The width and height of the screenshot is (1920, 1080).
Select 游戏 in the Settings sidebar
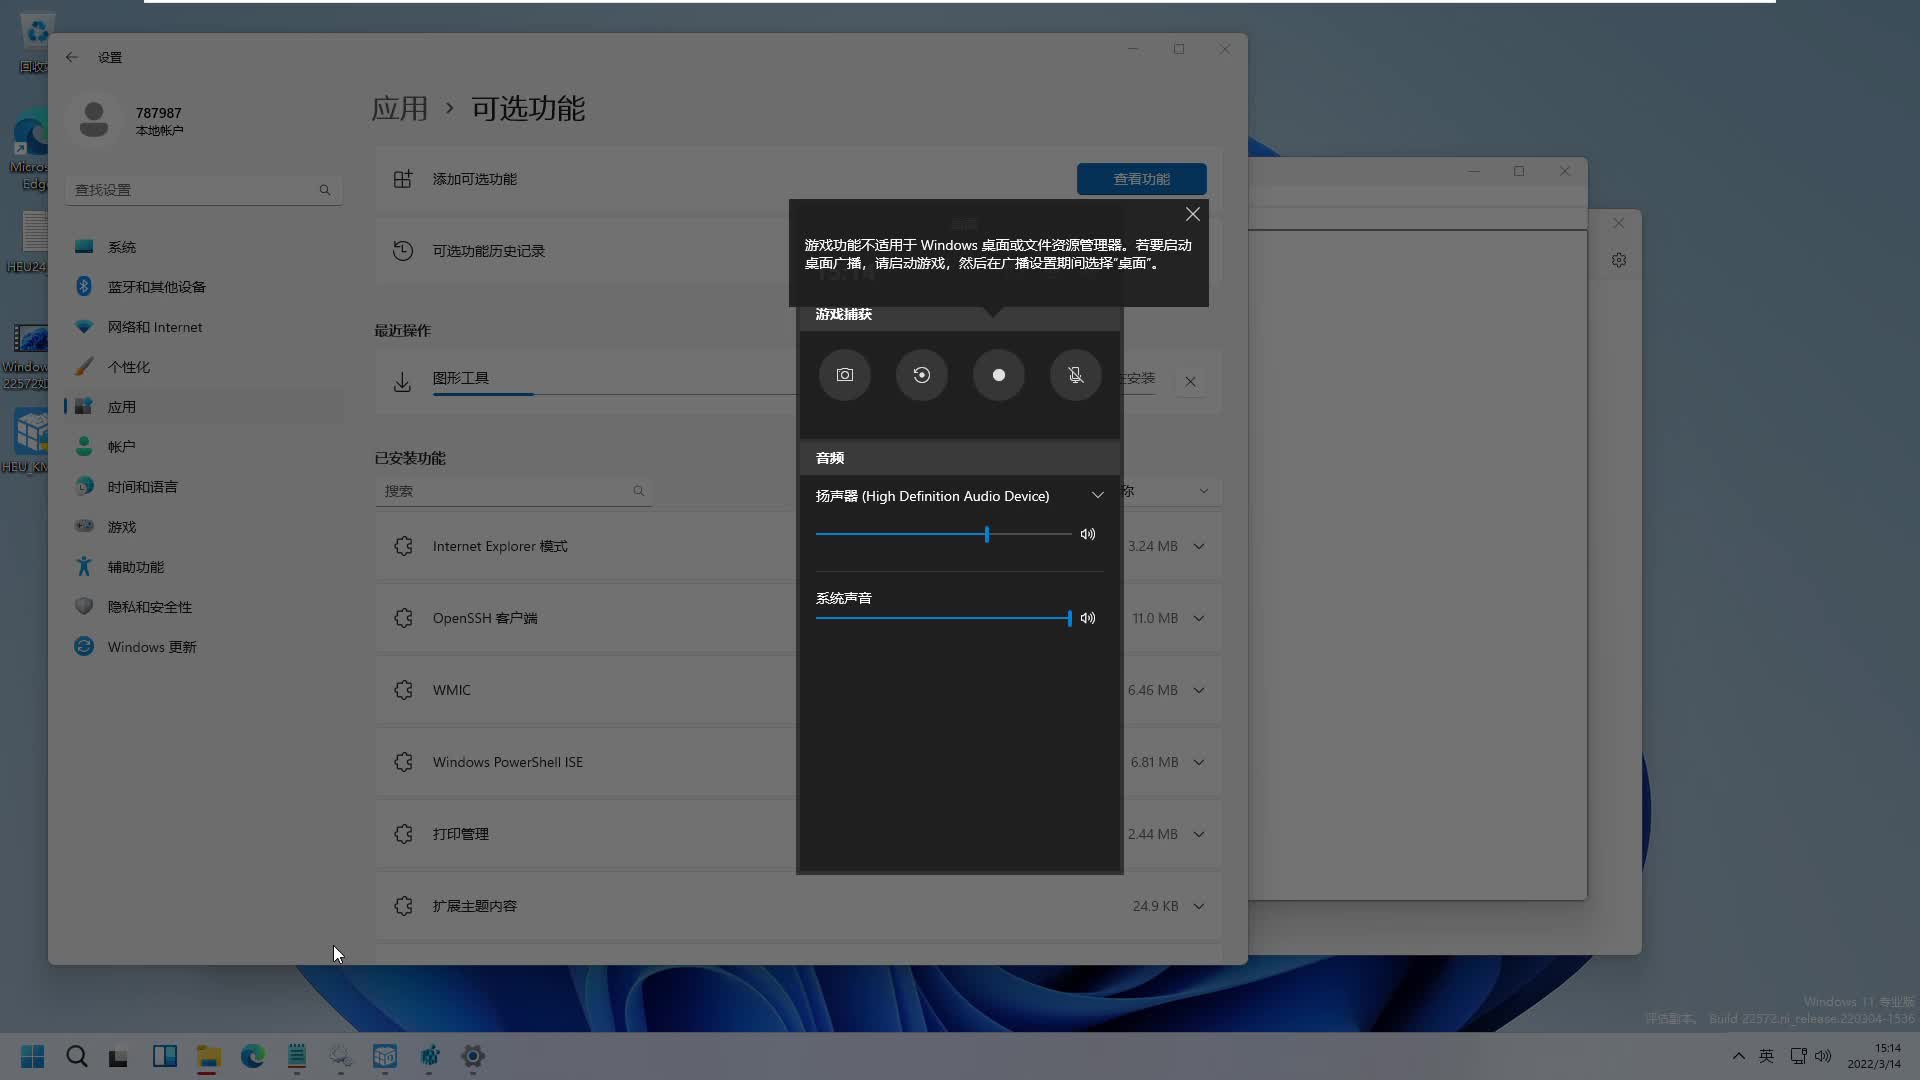tap(122, 526)
